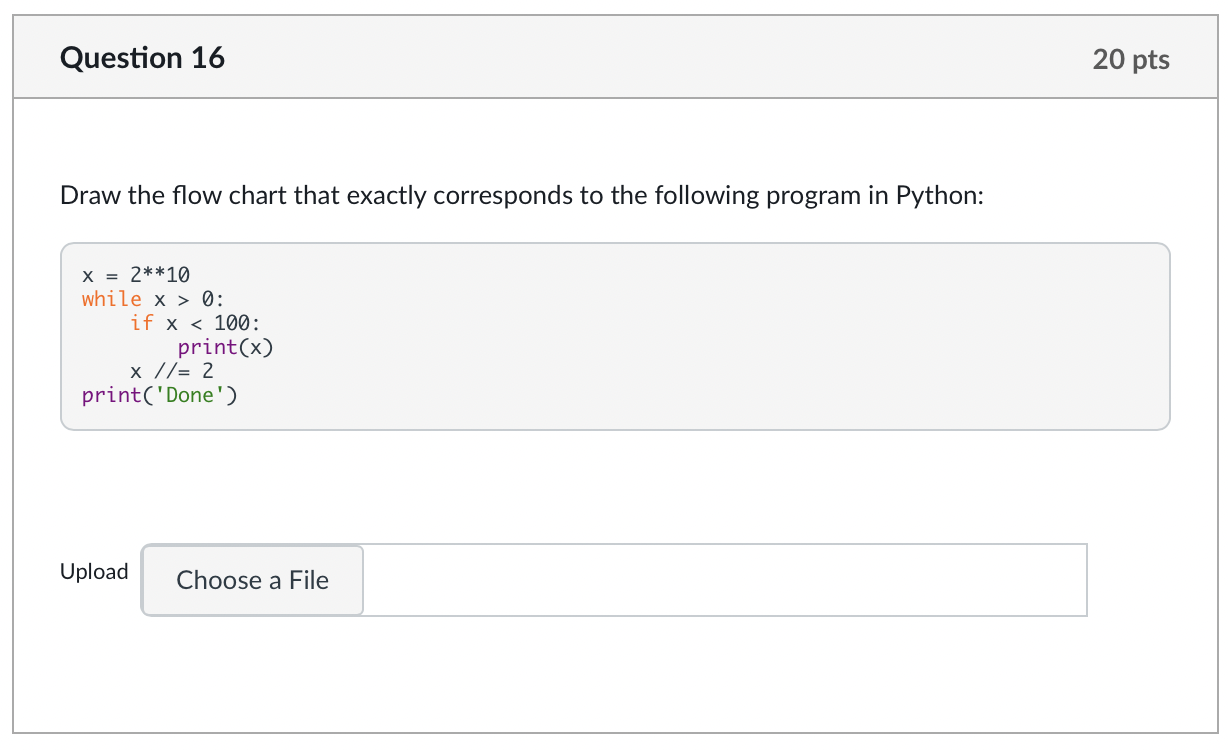The image size is (1228, 750).
Task: Click the Upload label
Action: click(x=94, y=572)
